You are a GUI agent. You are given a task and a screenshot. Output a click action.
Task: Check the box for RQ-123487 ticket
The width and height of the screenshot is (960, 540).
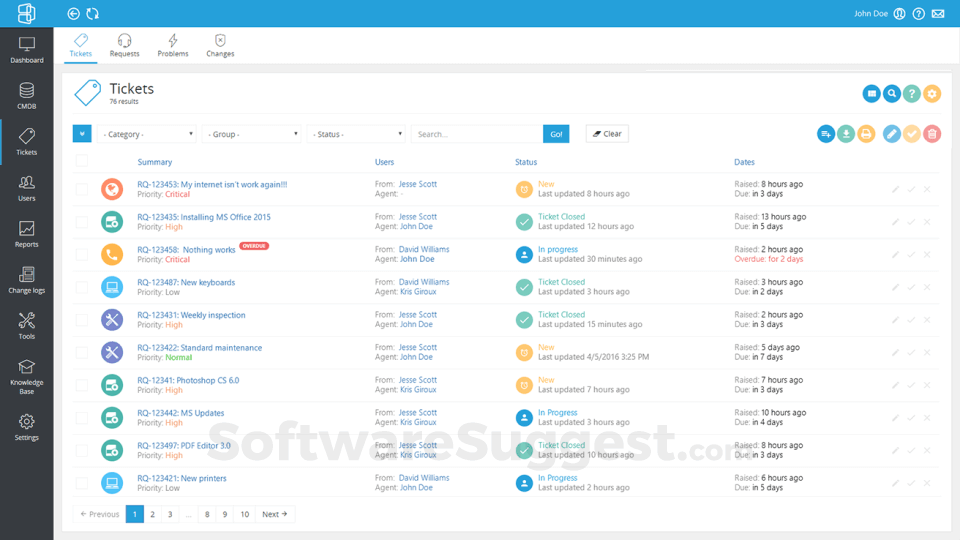(81, 287)
